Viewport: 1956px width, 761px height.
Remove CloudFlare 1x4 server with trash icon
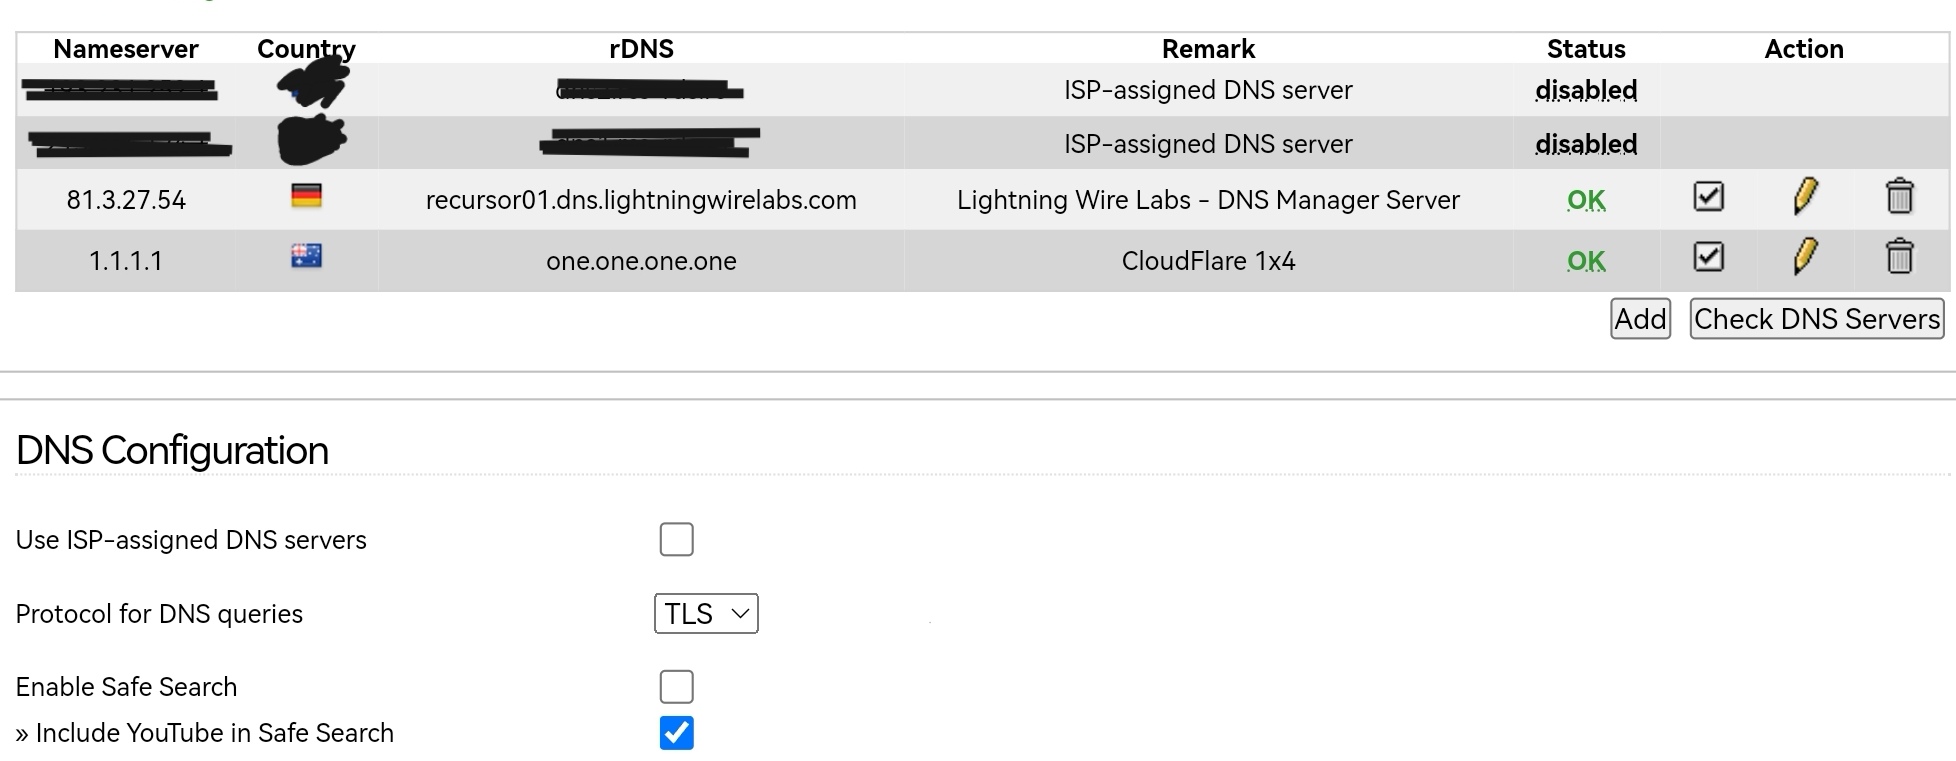[x=1899, y=257]
